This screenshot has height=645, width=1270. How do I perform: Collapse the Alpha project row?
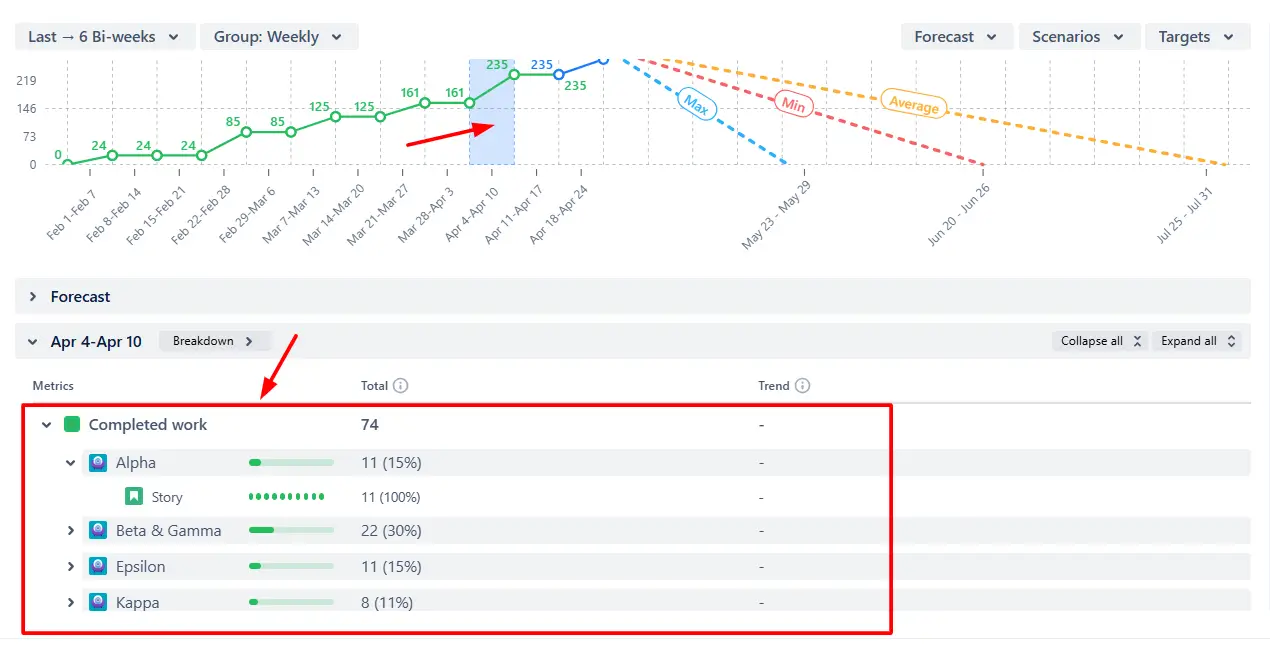click(x=71, y=463)
